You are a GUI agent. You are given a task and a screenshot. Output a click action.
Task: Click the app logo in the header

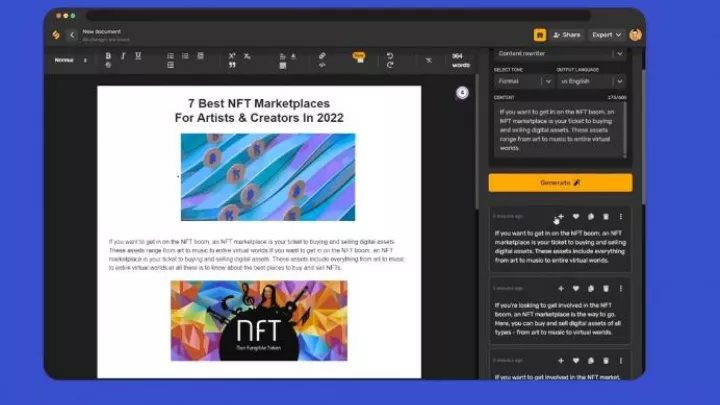(x=56, y=35)
